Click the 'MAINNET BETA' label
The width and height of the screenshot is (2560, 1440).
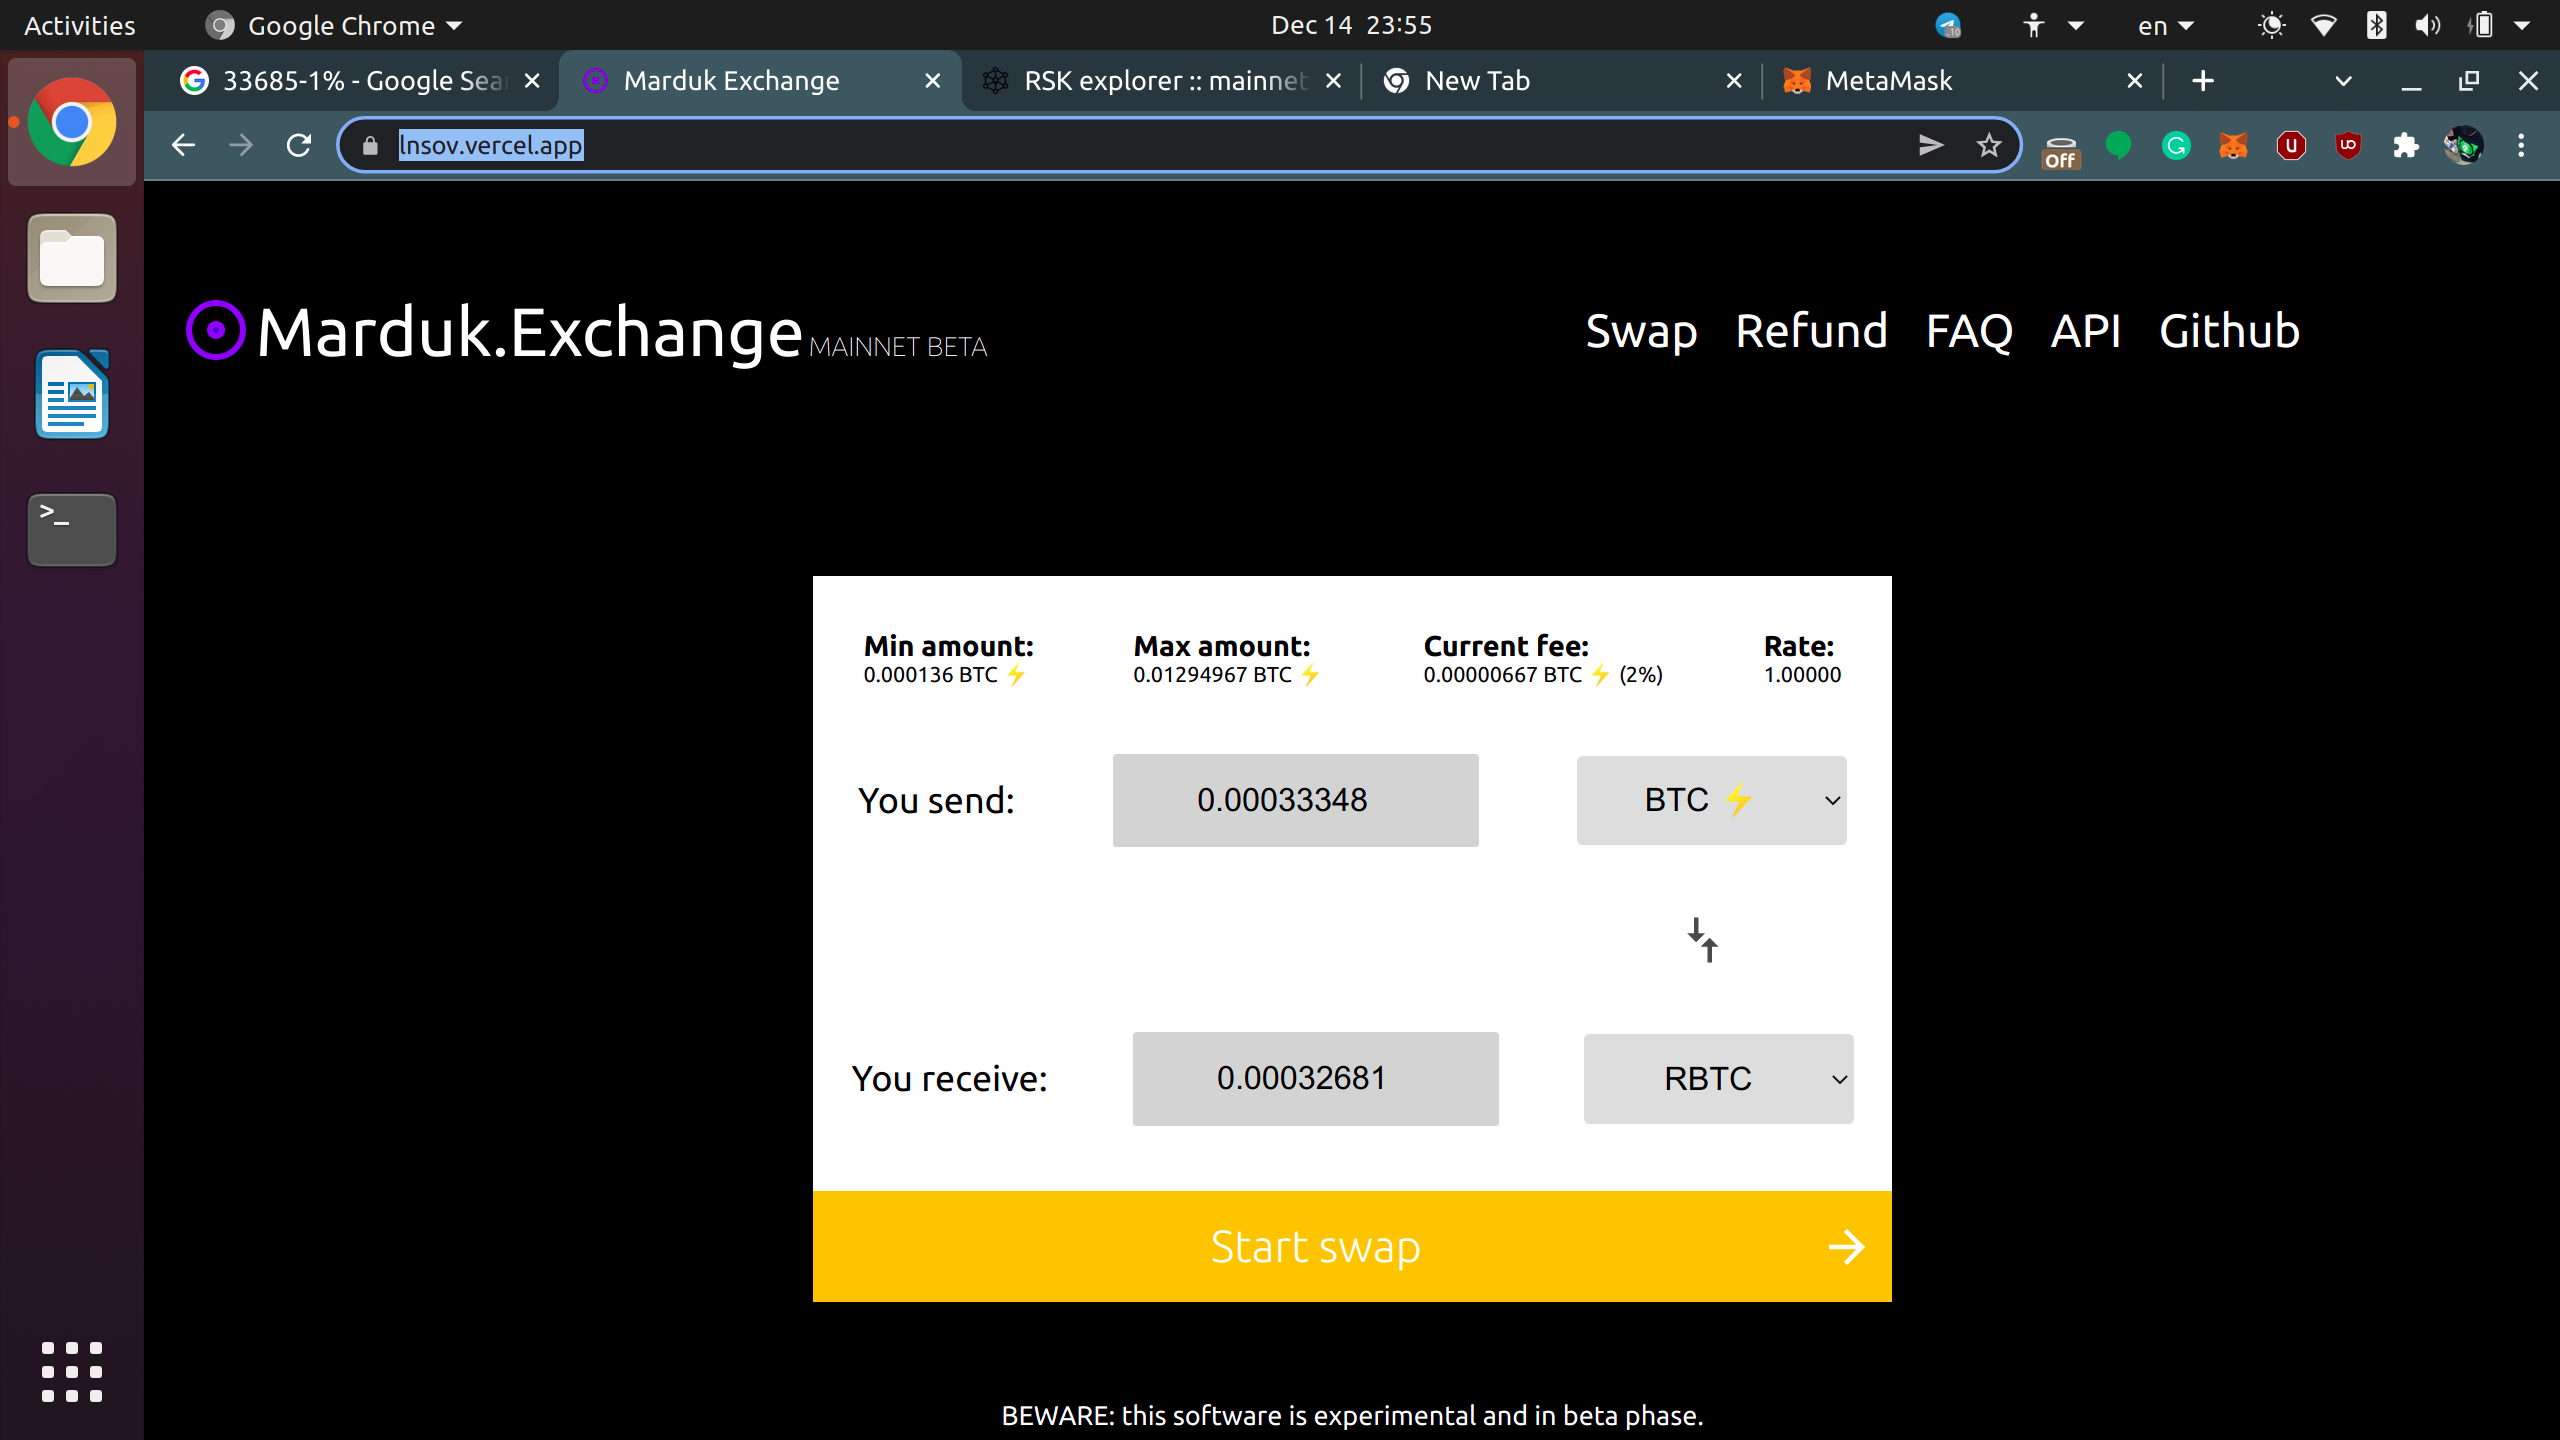898,347
